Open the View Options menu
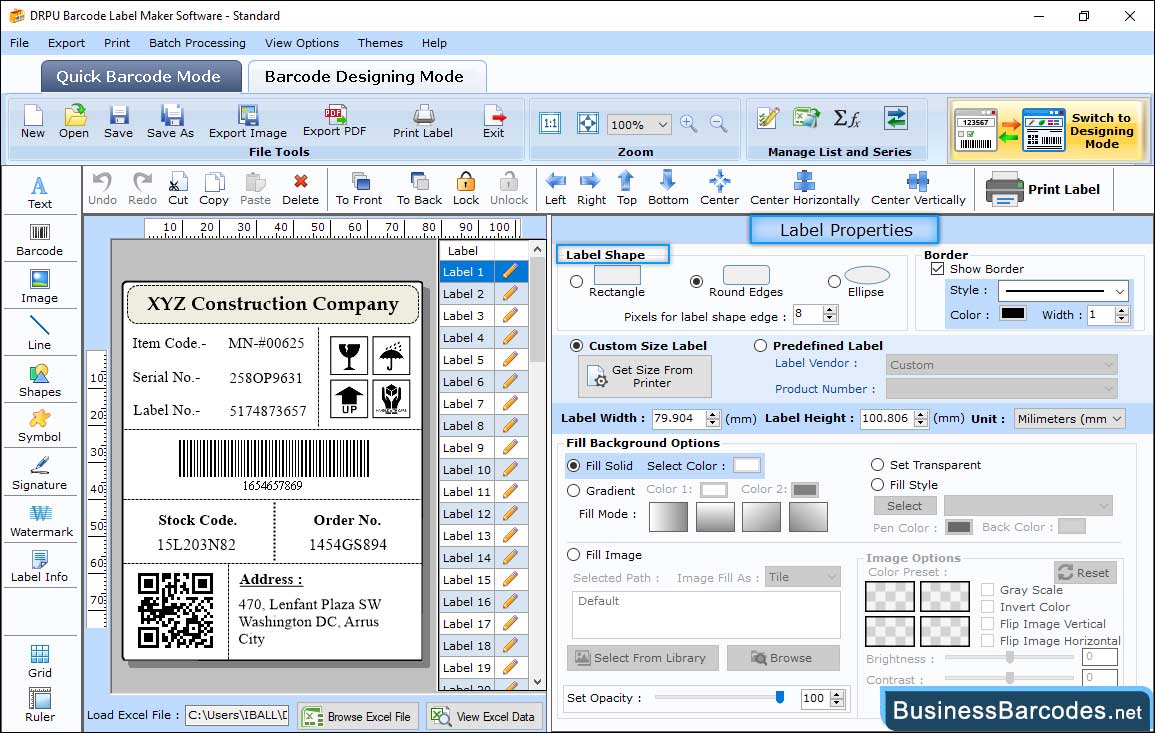1155x733 pixels. point(302,43)
